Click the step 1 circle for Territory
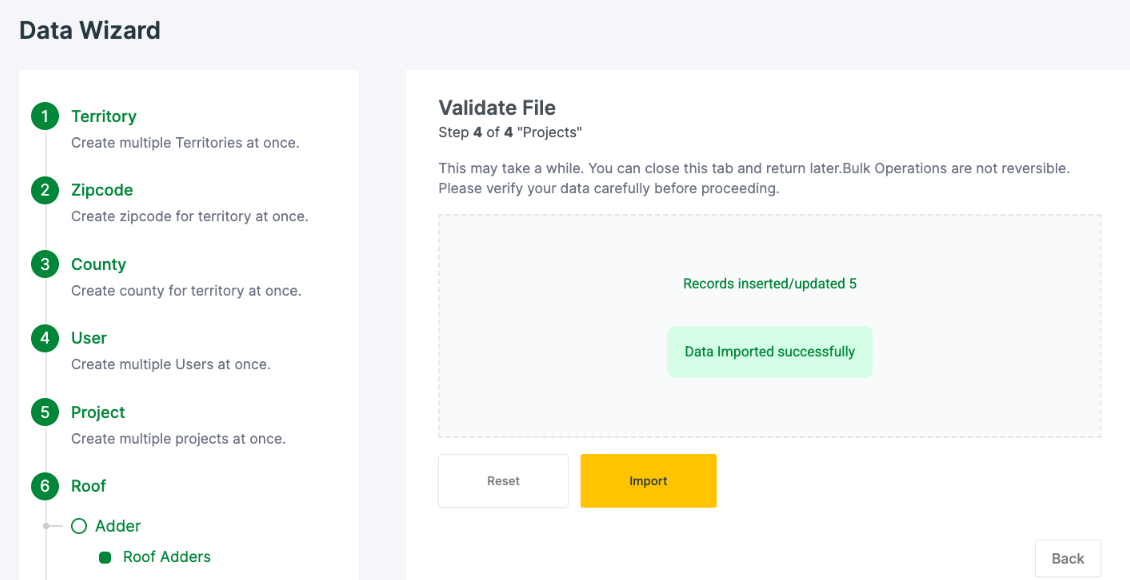This screenshot has height=580, width=1130. click(45, 116)
